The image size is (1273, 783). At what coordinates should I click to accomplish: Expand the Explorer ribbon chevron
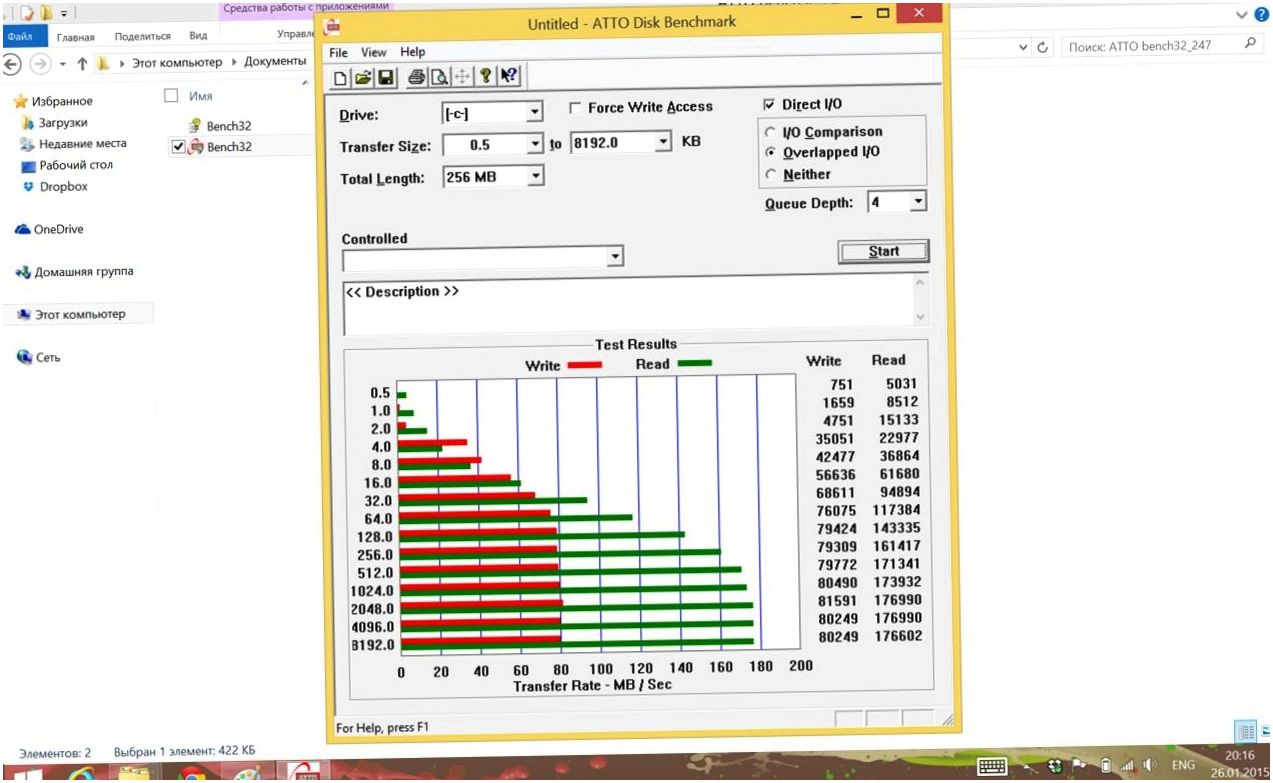click(1242, 14)
